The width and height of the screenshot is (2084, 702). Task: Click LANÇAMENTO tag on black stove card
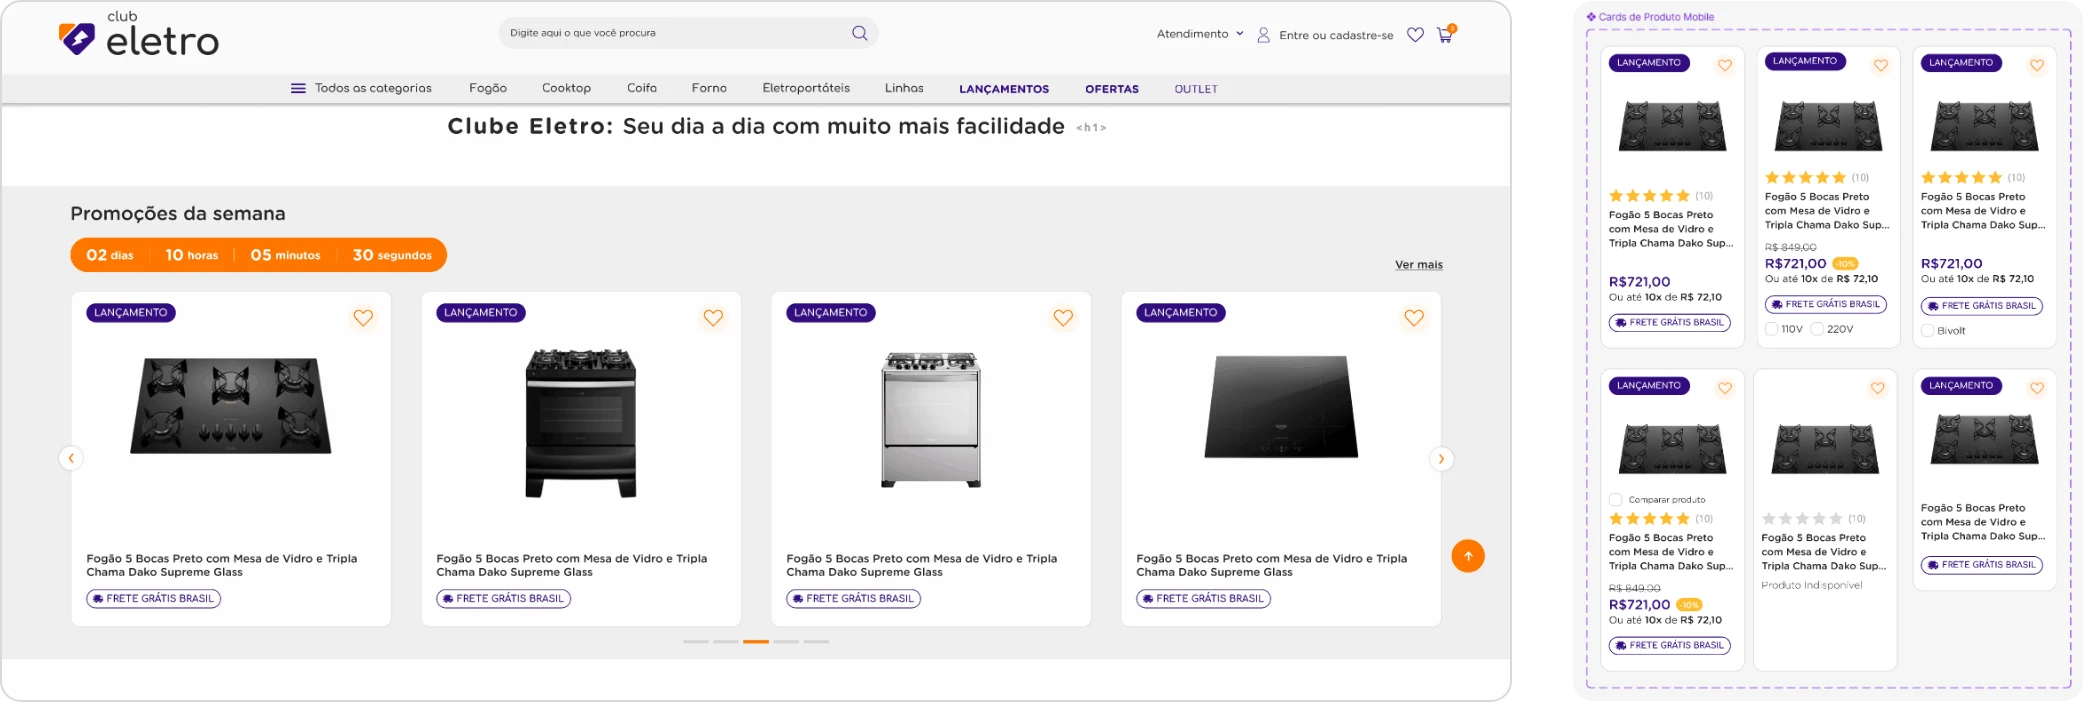coord(481,313)
